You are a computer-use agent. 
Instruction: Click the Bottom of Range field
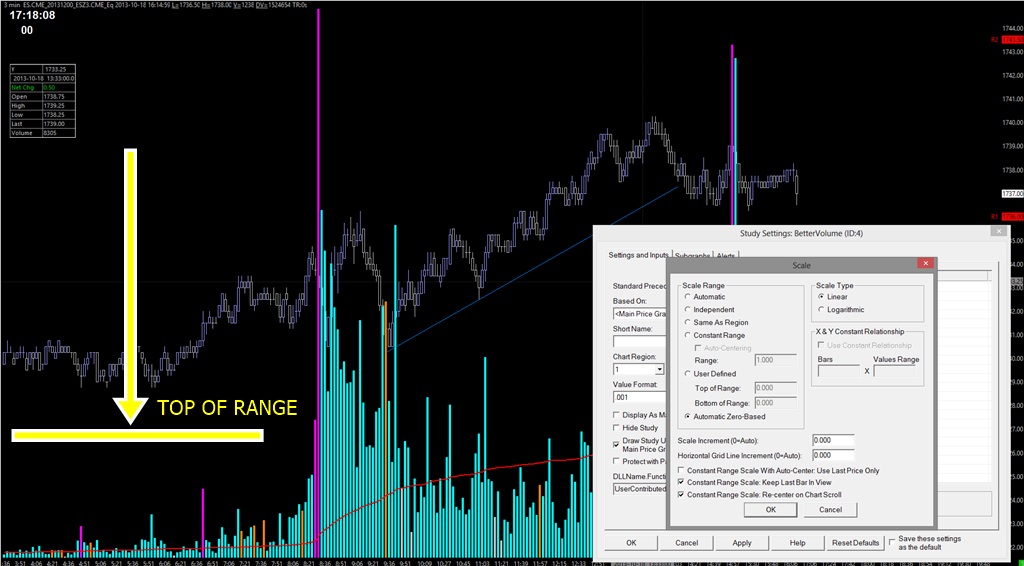[x=775, y=403]
